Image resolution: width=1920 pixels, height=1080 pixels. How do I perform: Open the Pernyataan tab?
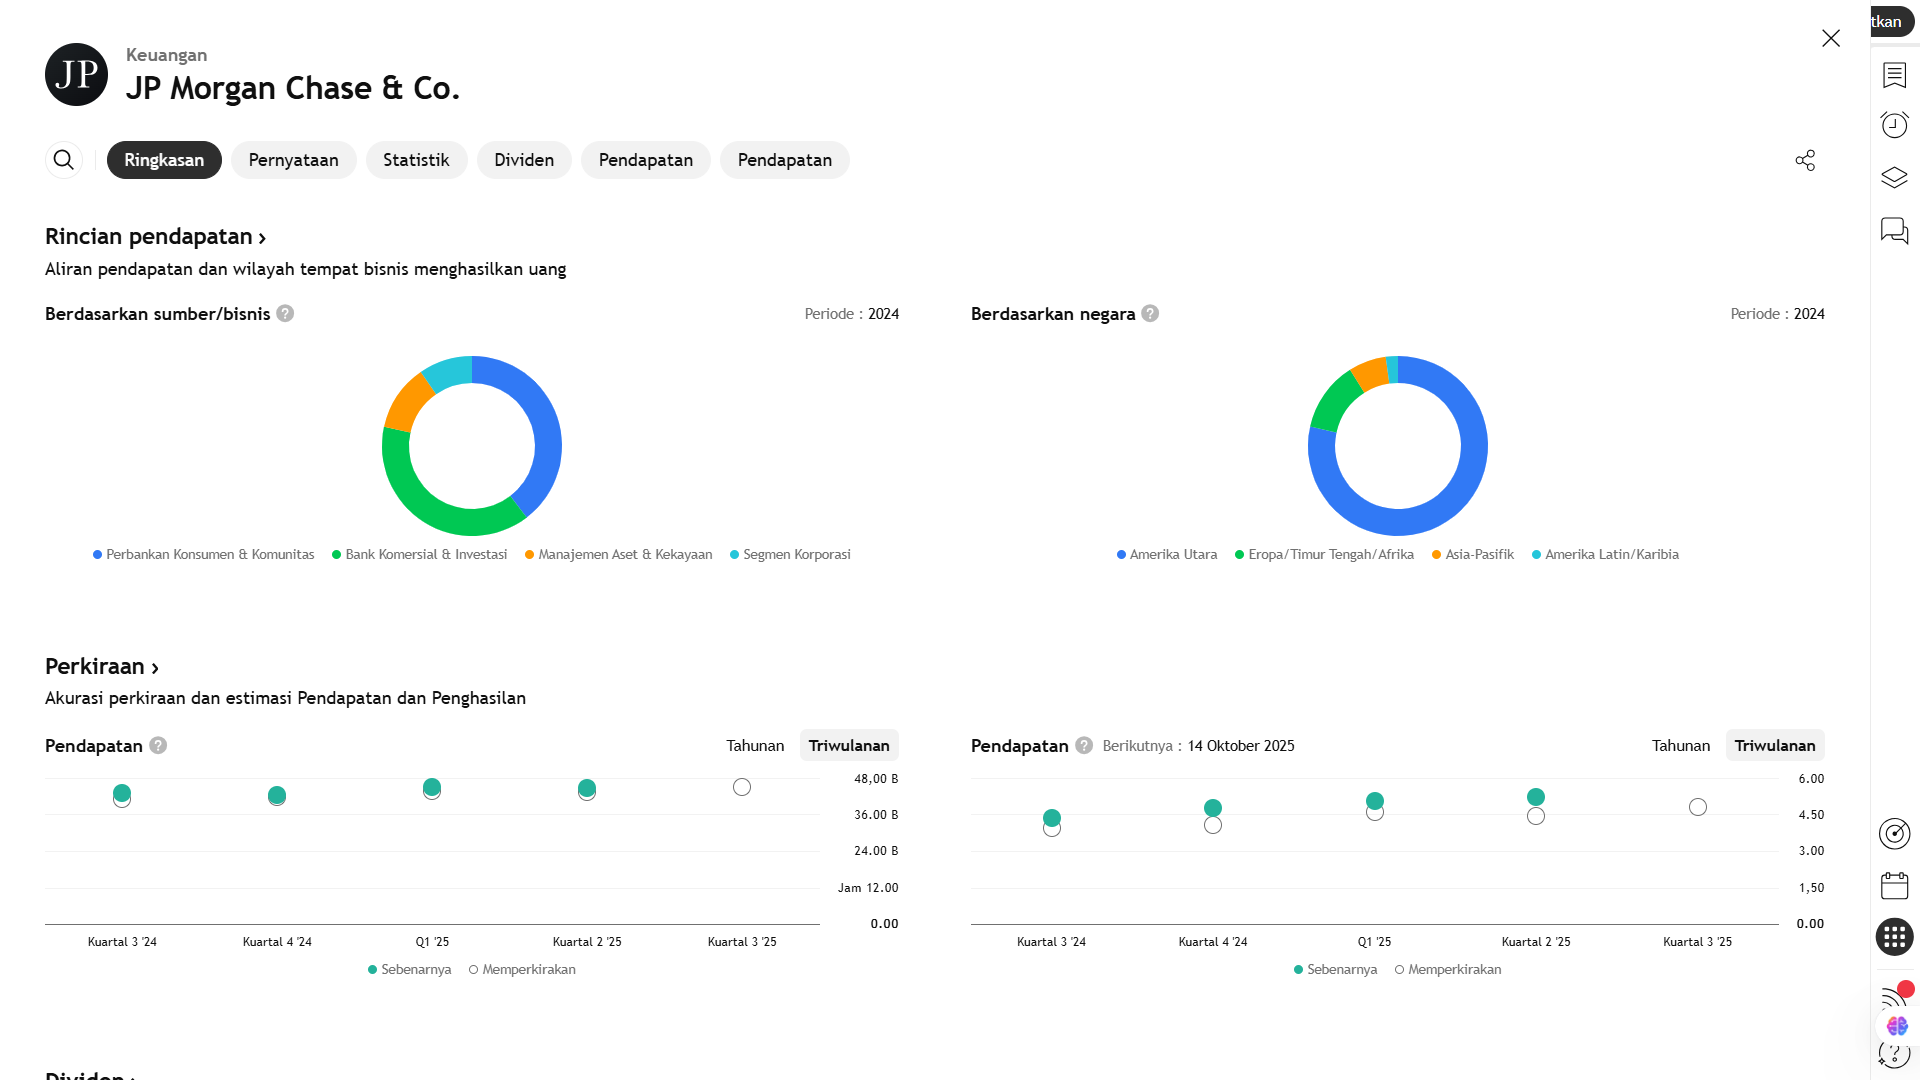293,160
